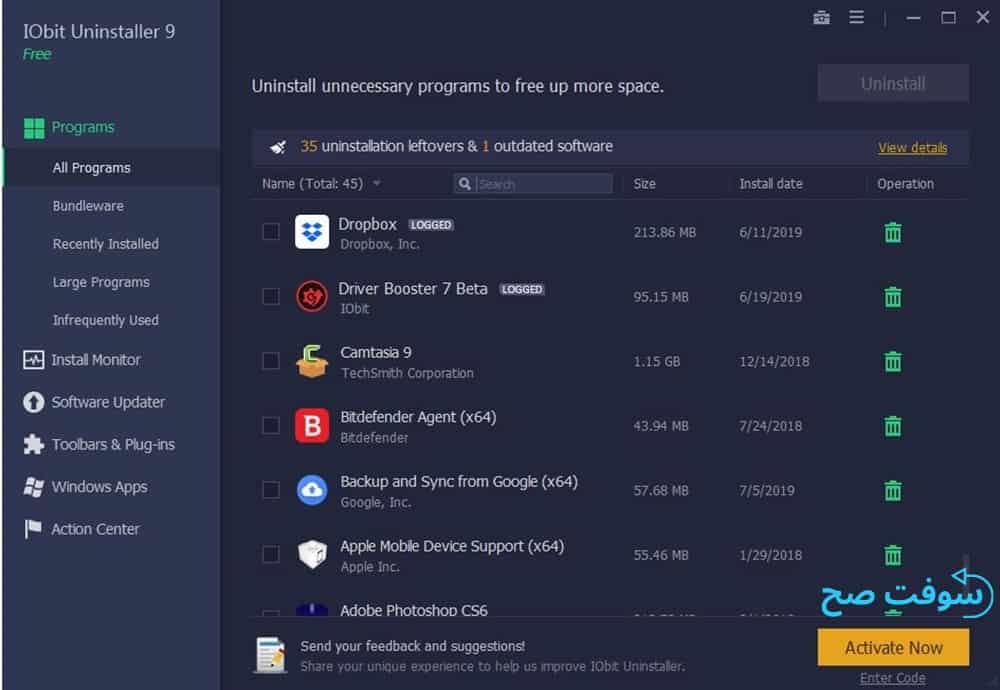The image size is (1000, 690).
Task: Click the Dropbox app icon
Action: click(x=312, y=231)
